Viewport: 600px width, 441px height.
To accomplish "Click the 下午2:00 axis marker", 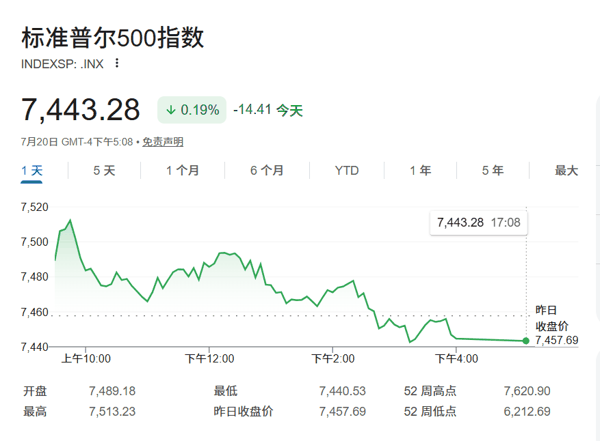I will 333,359.
